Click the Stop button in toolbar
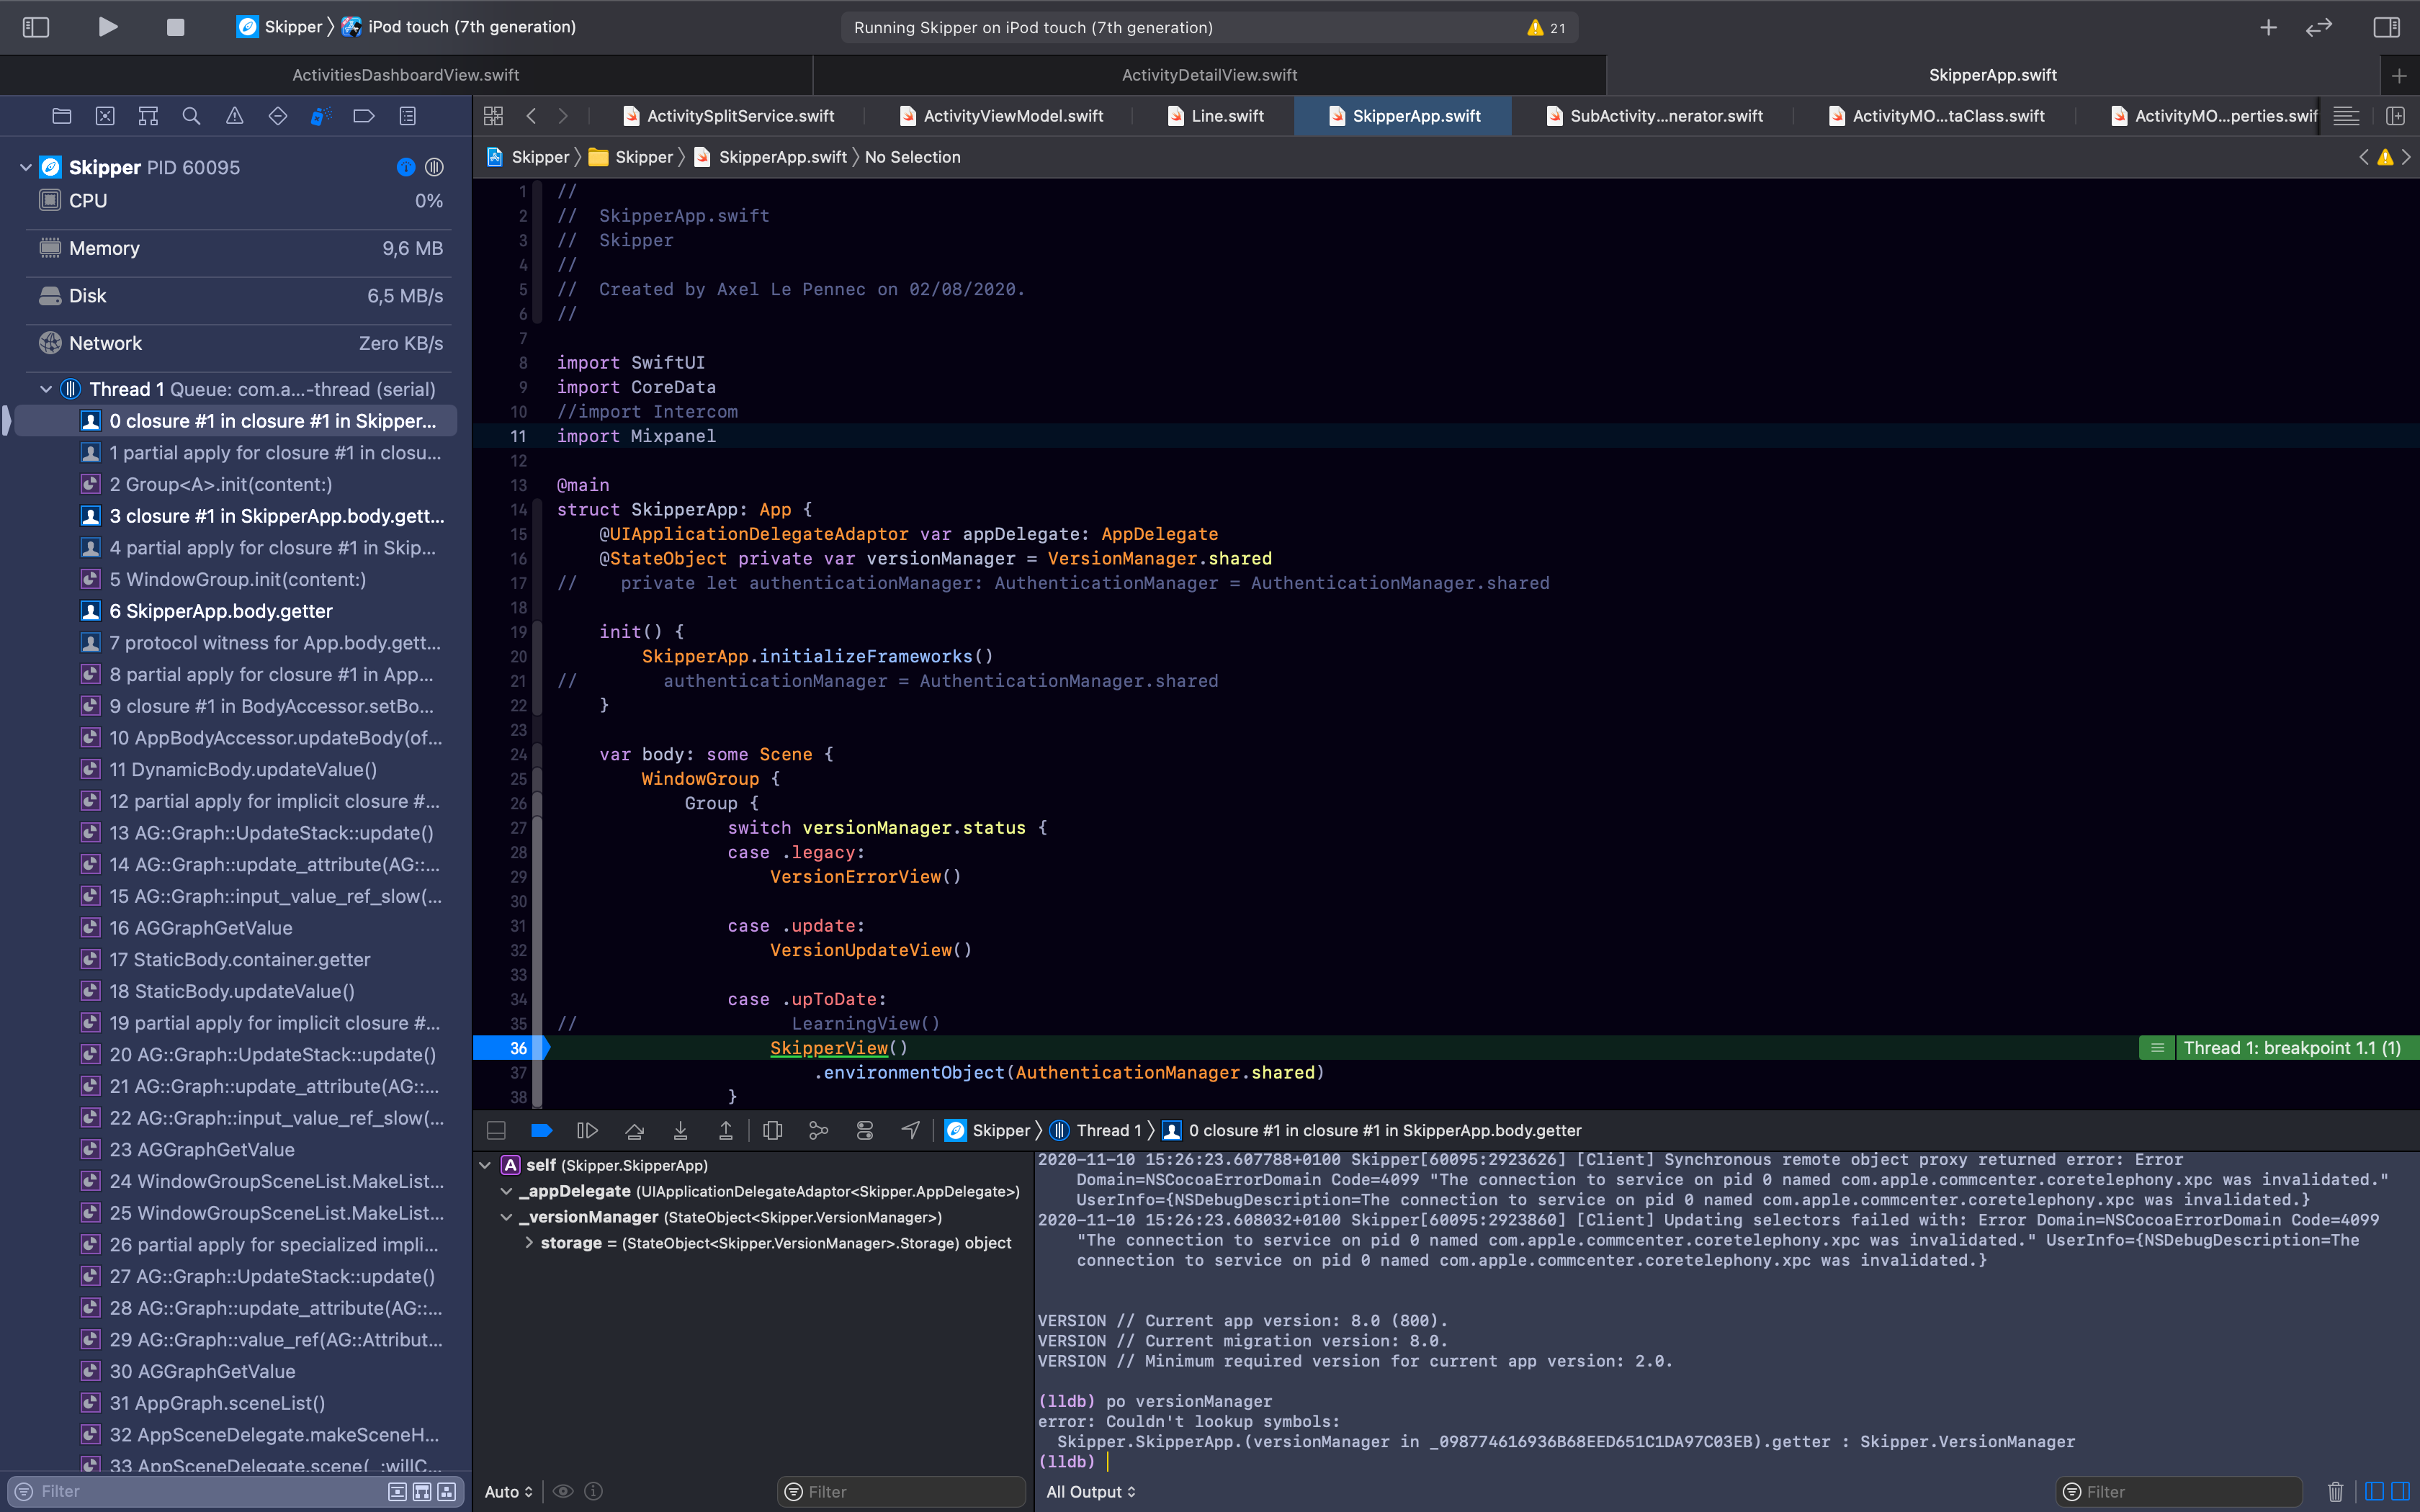 point(175,27)
